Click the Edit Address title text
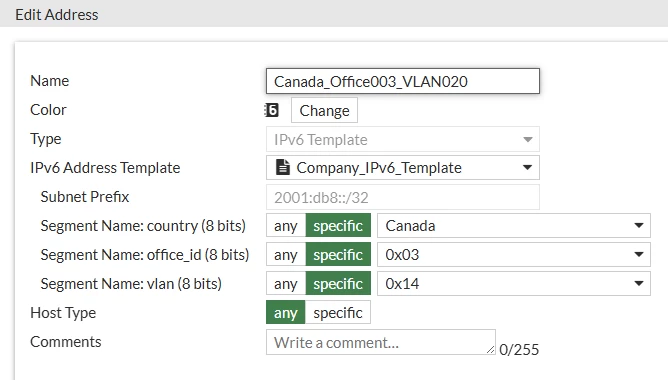Image resolution: width=668 pixels, height=380 pixels. [57, 14]
